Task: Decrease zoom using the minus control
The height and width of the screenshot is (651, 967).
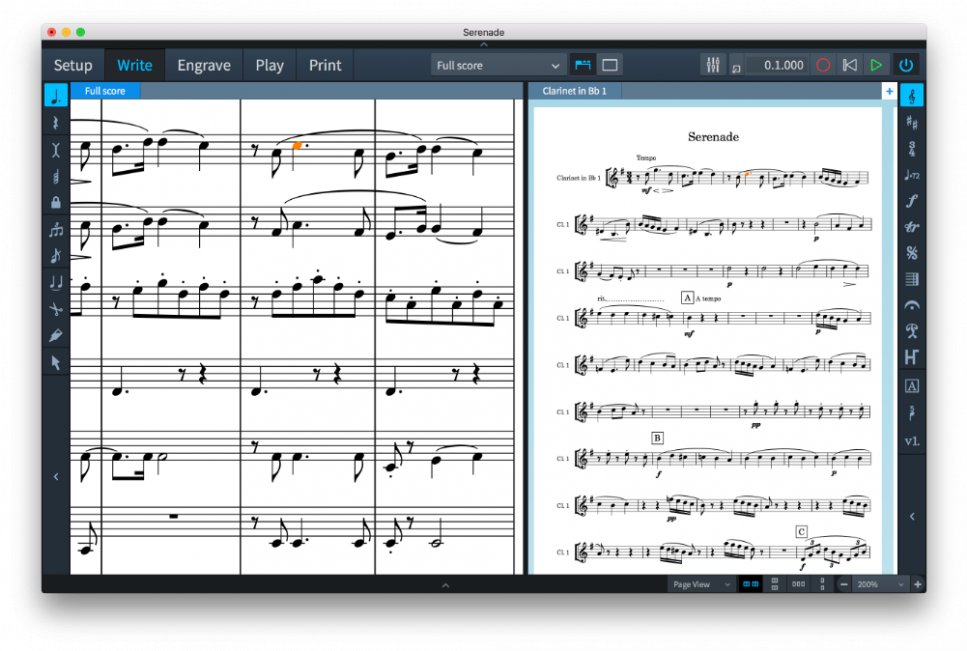Action: 843,584
